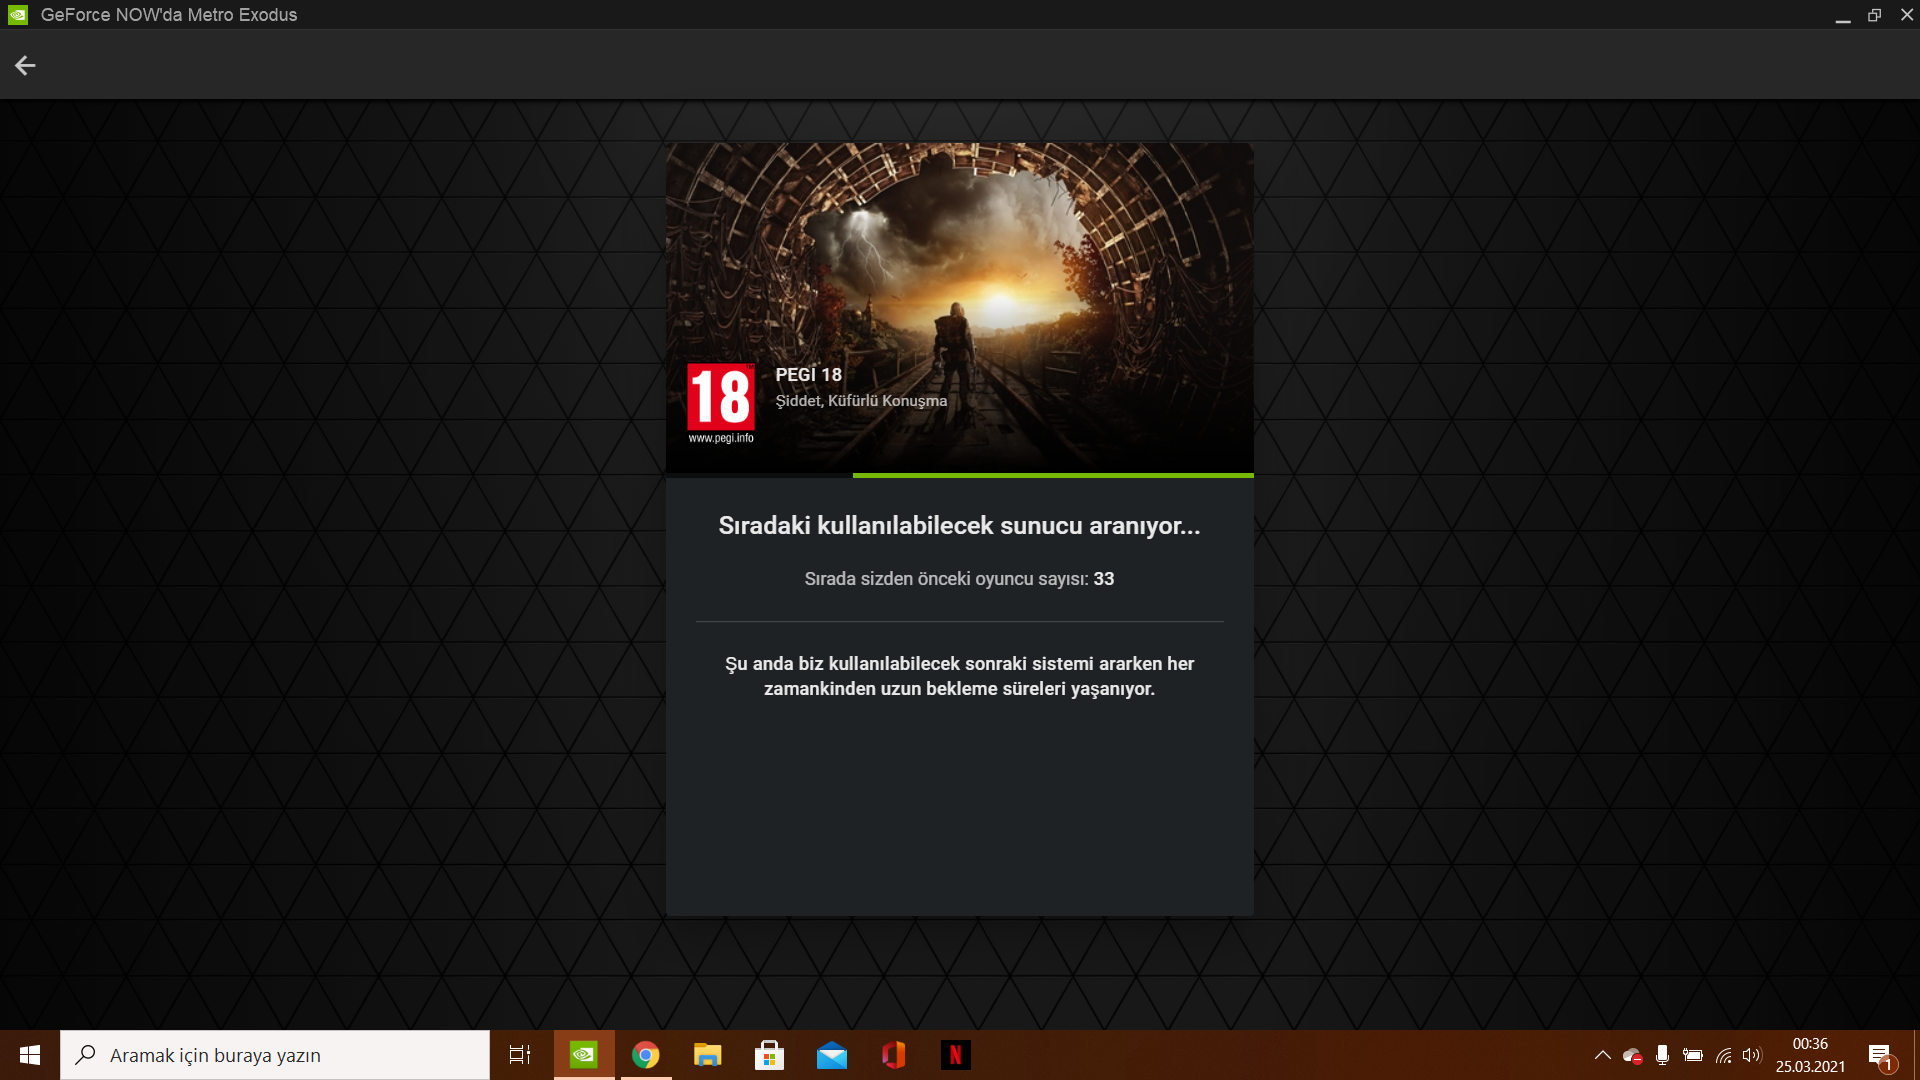The height and width of the screenshot is (1080, 1920).
Task: Click the back arrow in GeForce NOW
Action: [x=25, y=66]
